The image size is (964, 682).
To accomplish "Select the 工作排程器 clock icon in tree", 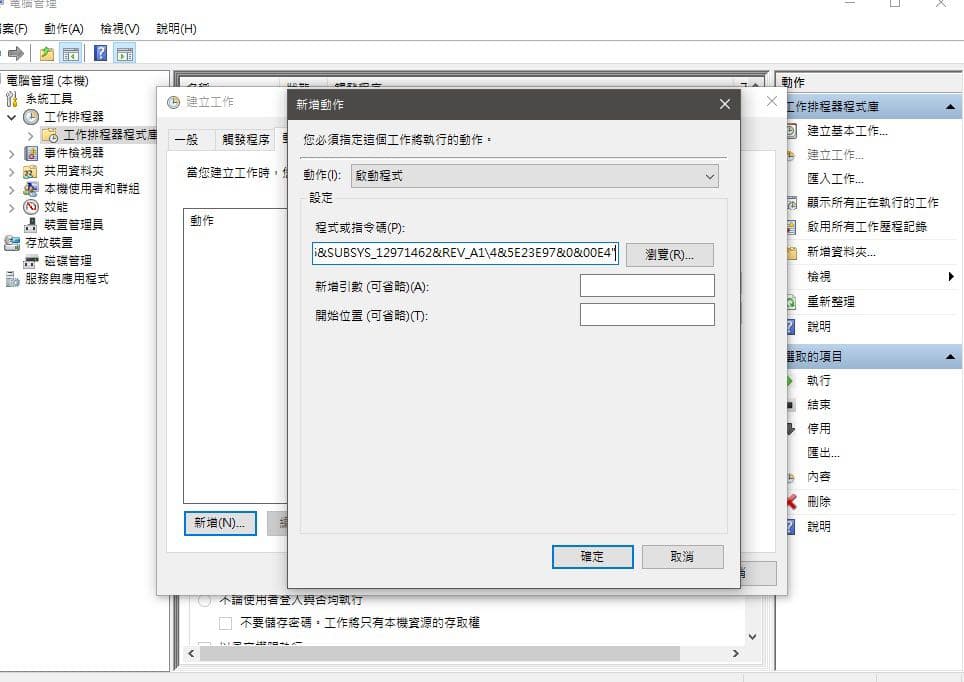I will click(x=31, y=117).
